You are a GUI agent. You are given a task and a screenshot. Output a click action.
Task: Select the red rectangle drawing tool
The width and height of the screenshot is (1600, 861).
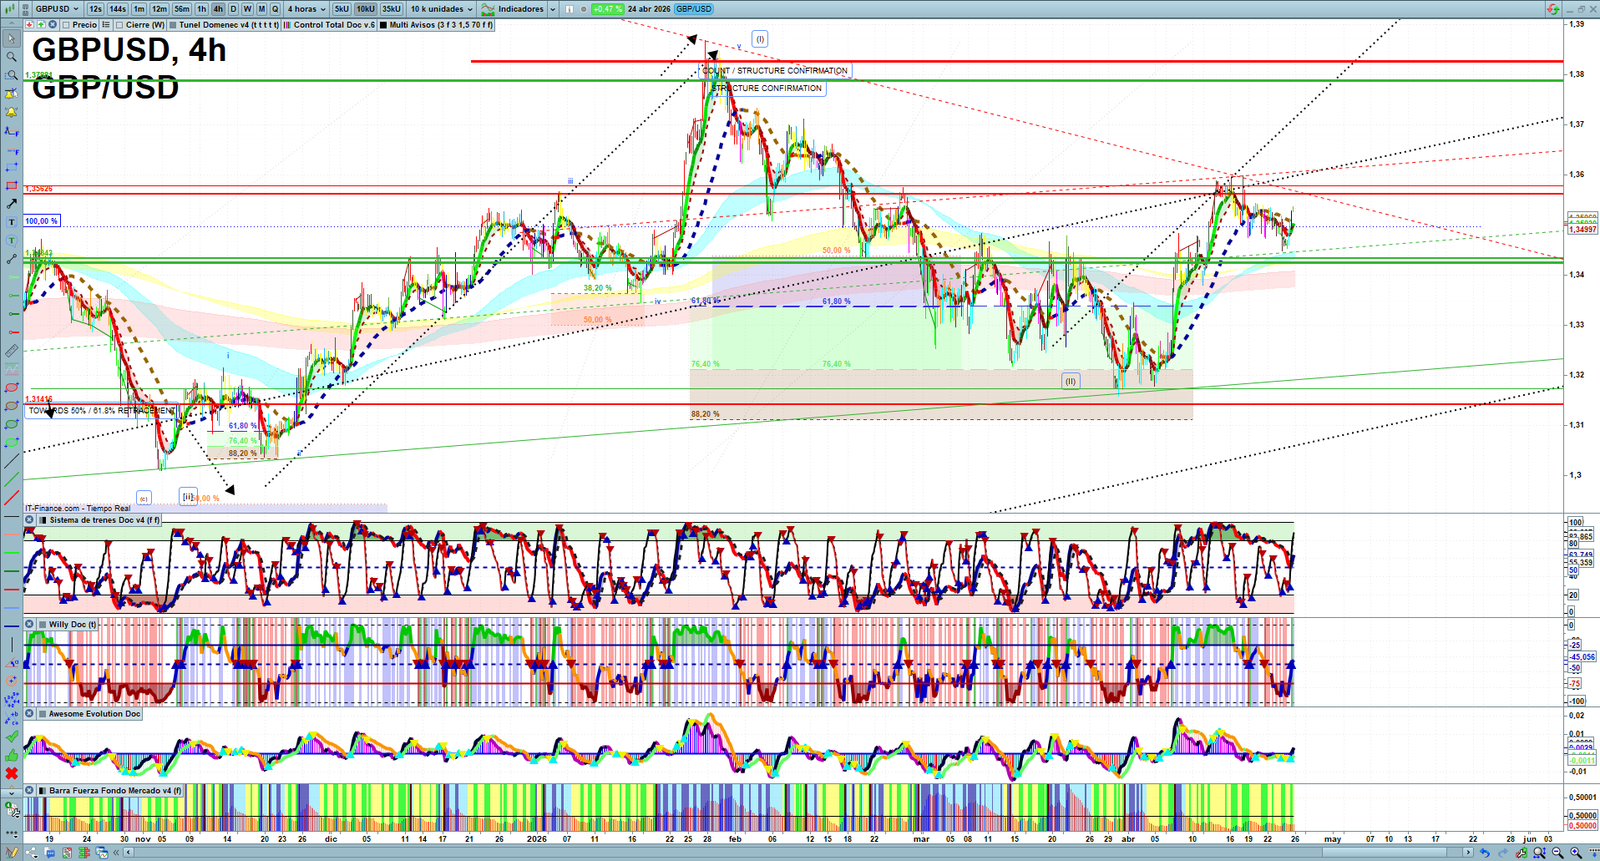(x=11, y=186)
